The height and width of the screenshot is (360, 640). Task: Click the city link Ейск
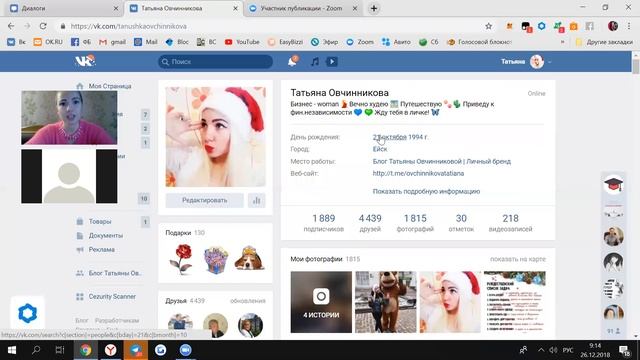(x=380, y=149)
